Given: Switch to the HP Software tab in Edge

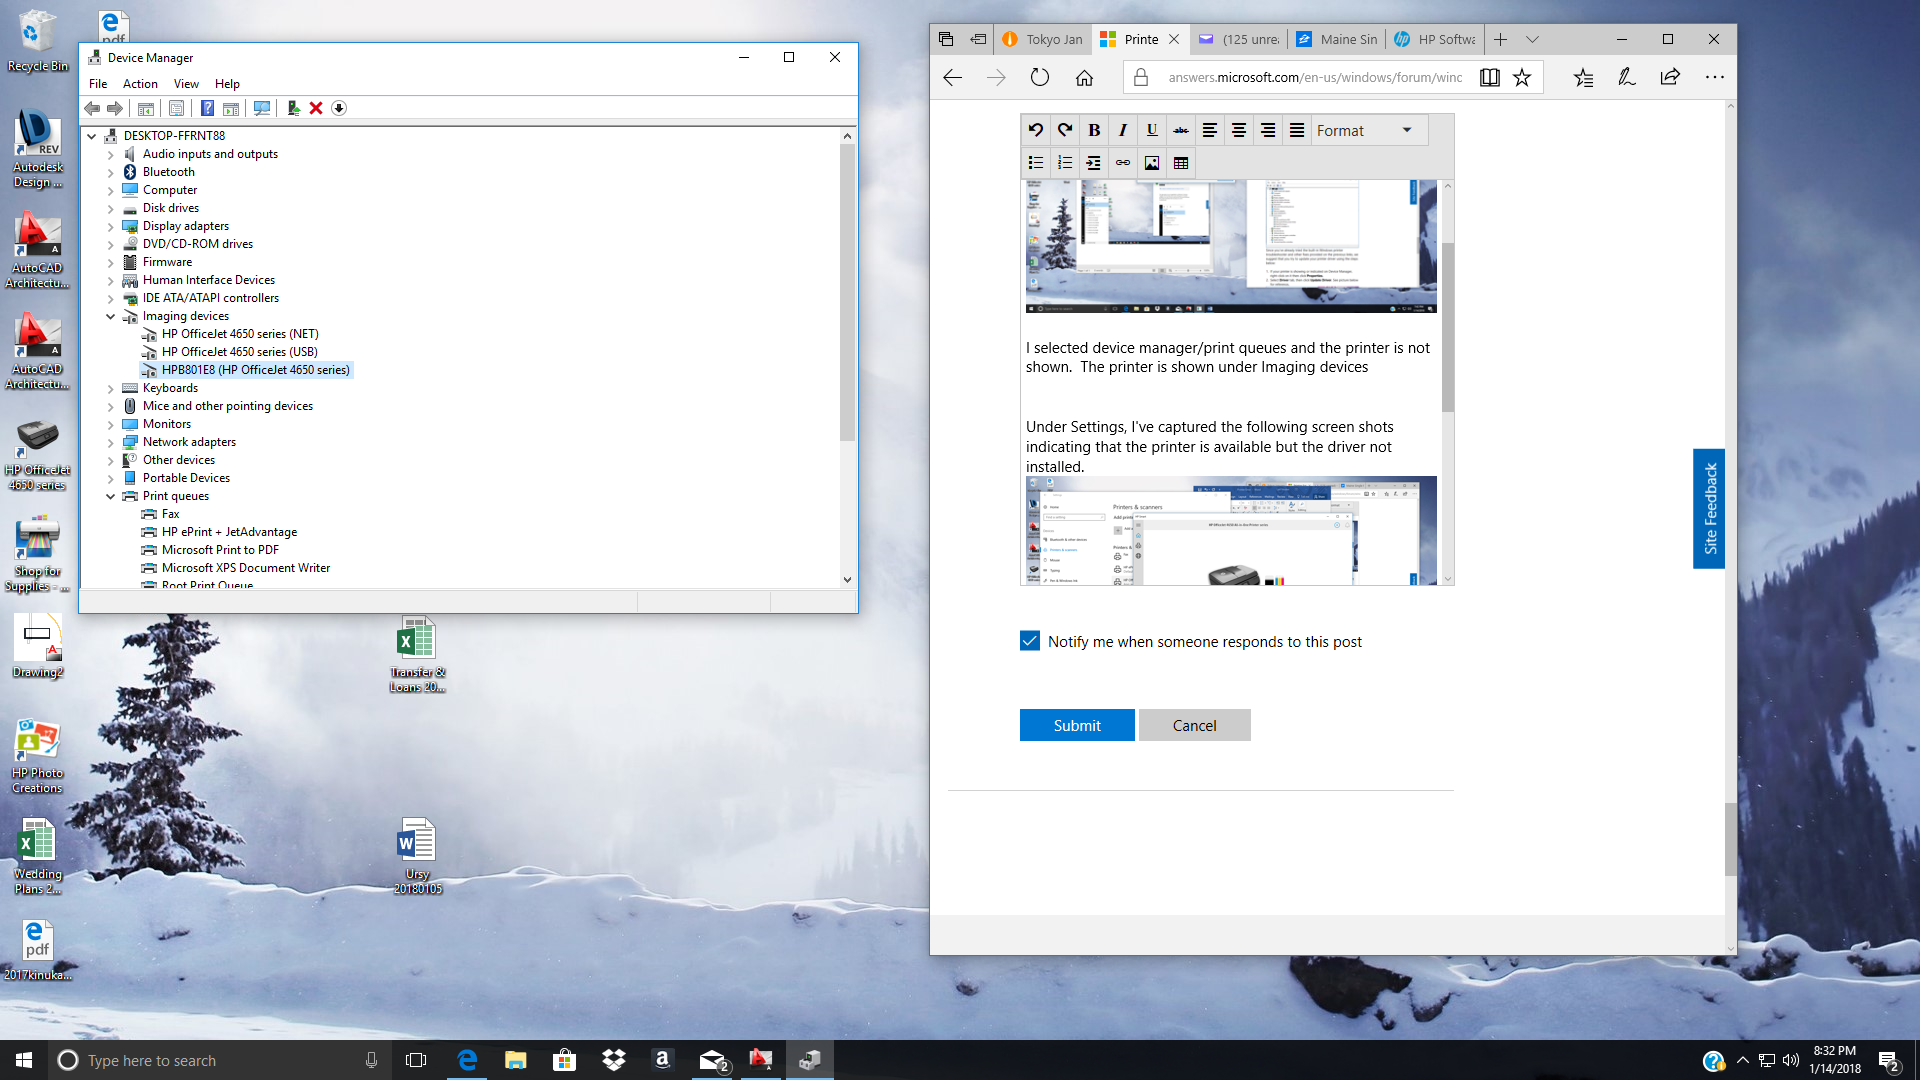Looking at the screenshot, I should point(1435,39).
